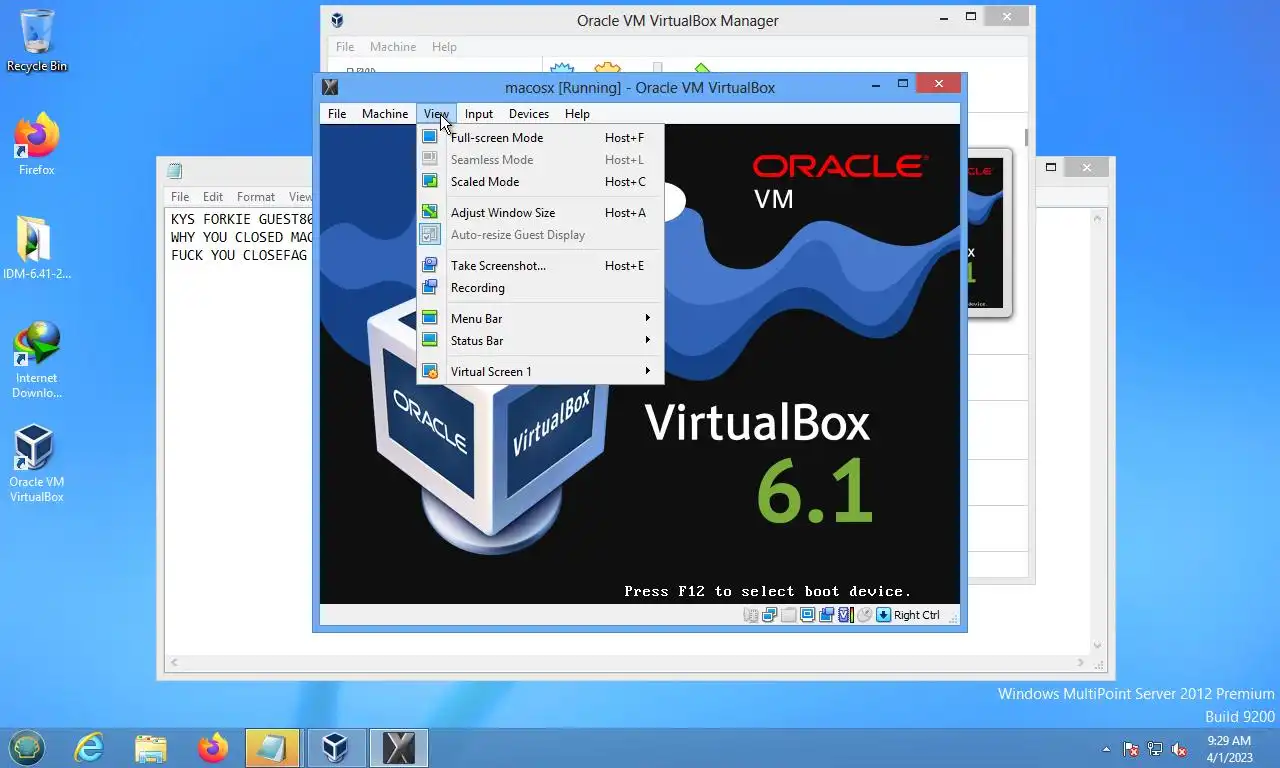Open the VM window Machine menu

[385, 114]
